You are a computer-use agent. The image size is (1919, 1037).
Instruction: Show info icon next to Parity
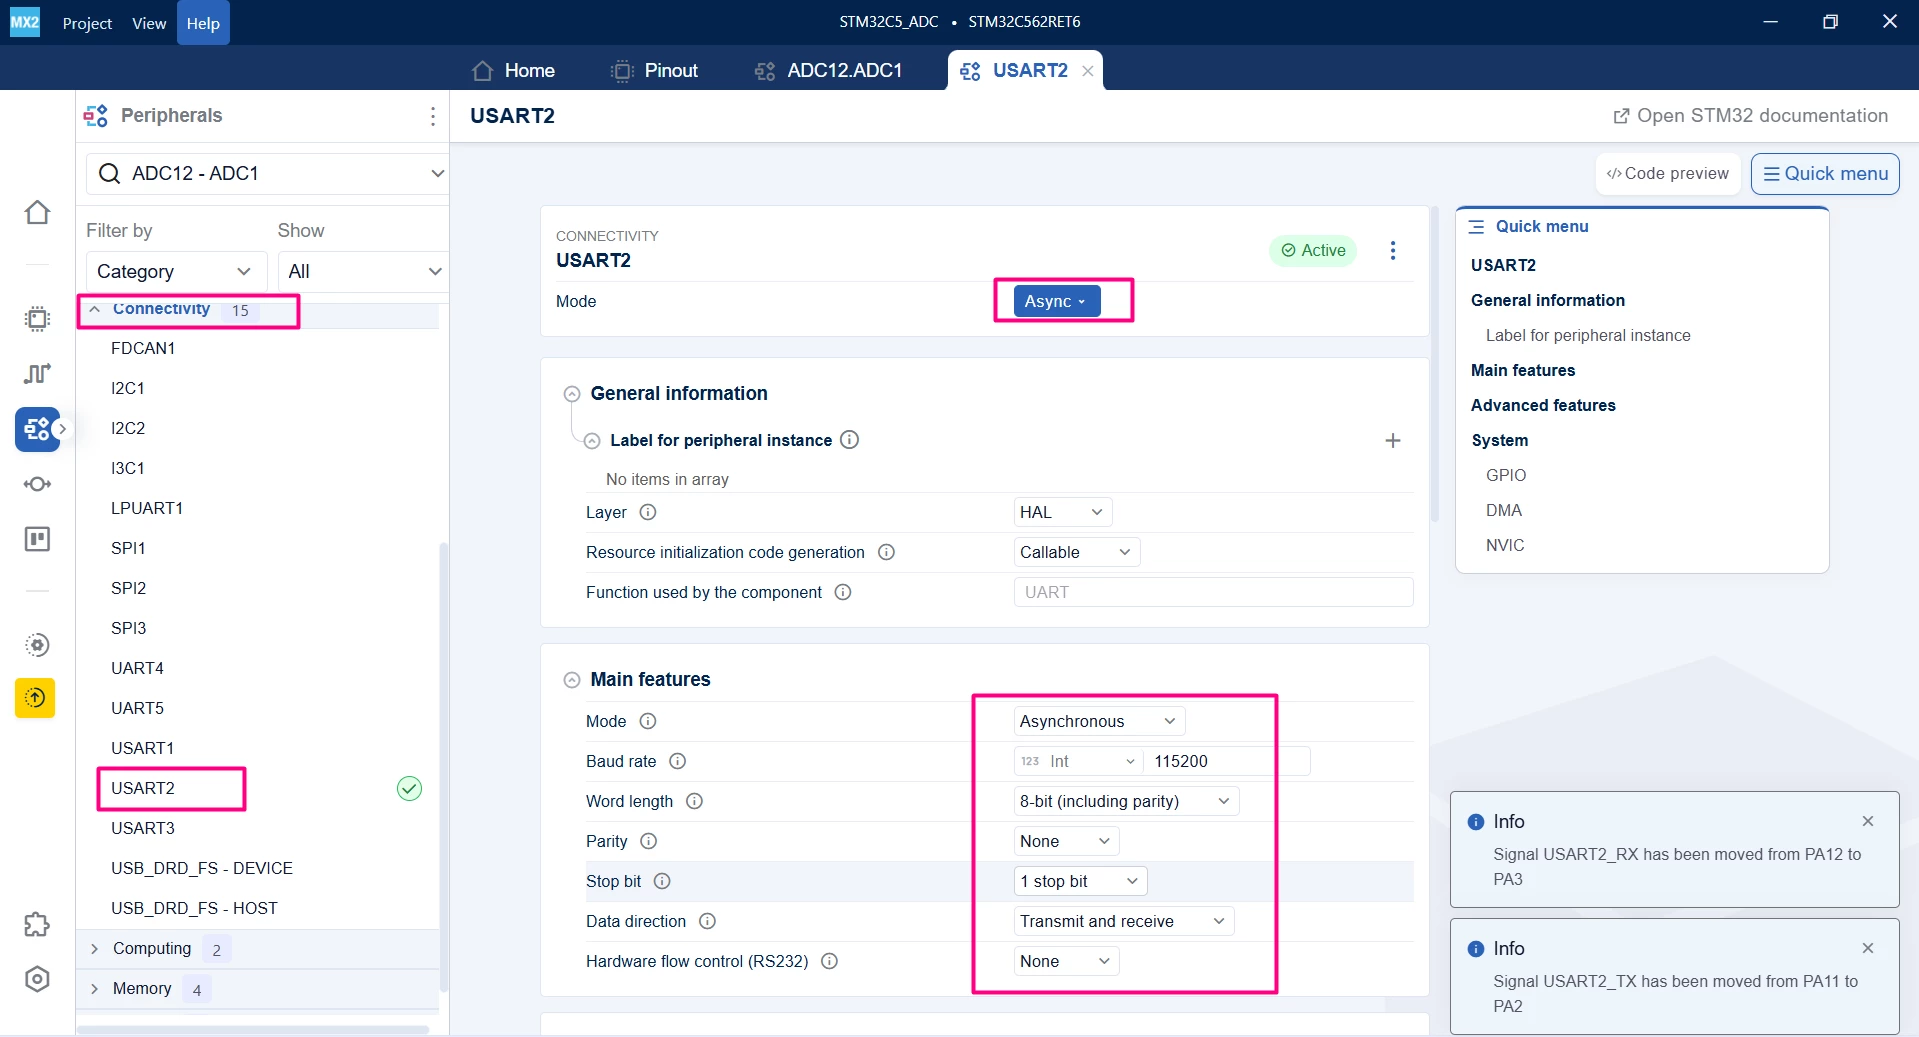pyautogui.click(x=648, y=841)
